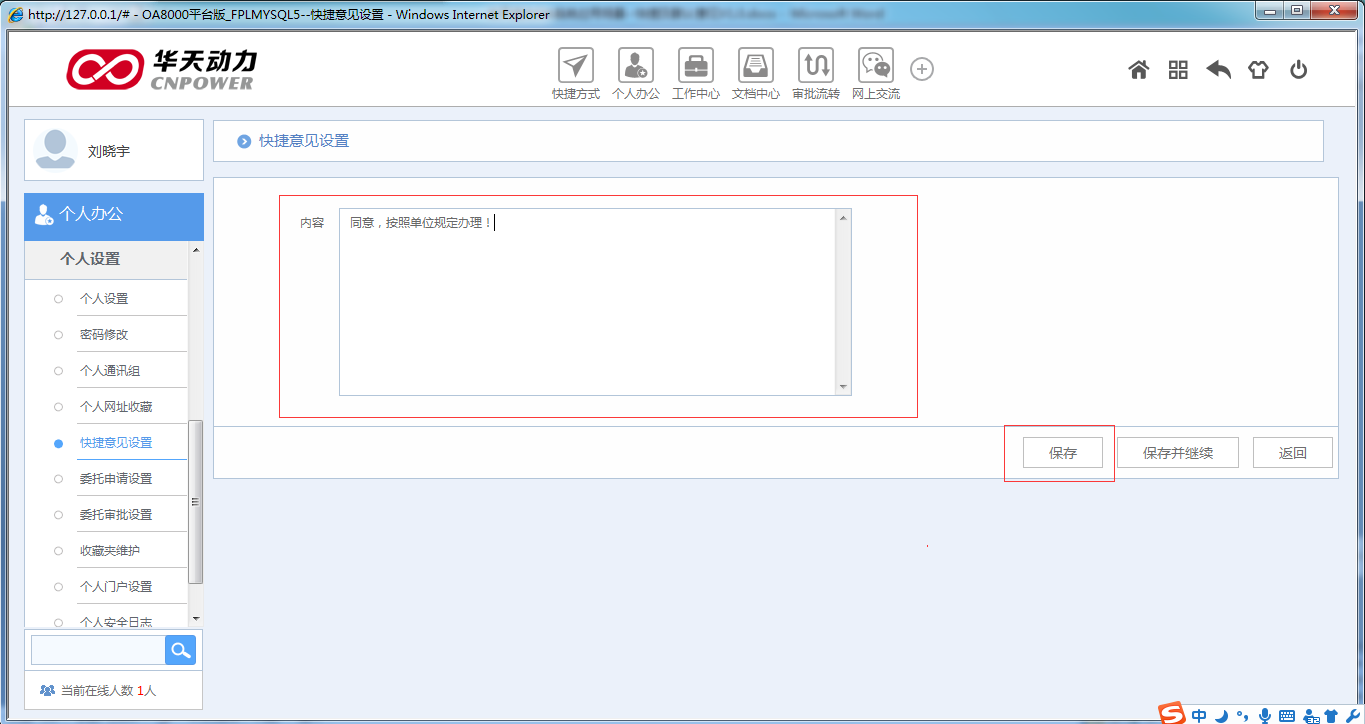
Task: Go to the home page icon
Action: (x=1138, y=70)
